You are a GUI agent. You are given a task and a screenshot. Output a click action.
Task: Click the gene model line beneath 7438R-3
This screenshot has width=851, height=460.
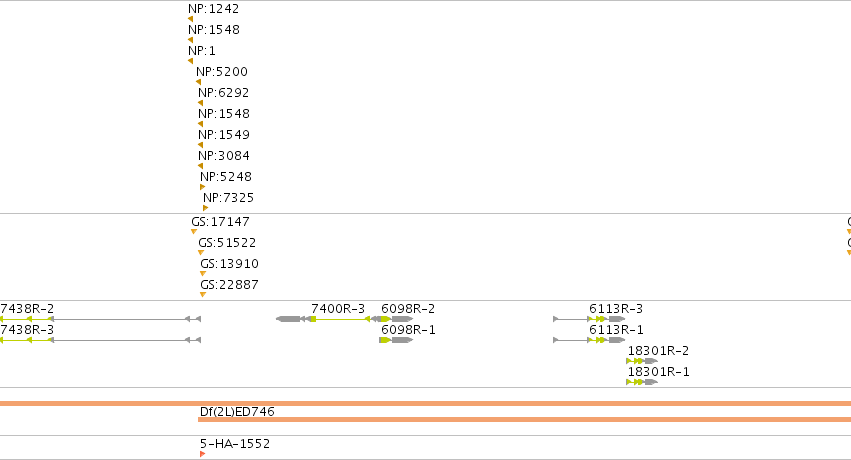pyautogui.click(x=100, y=340)
